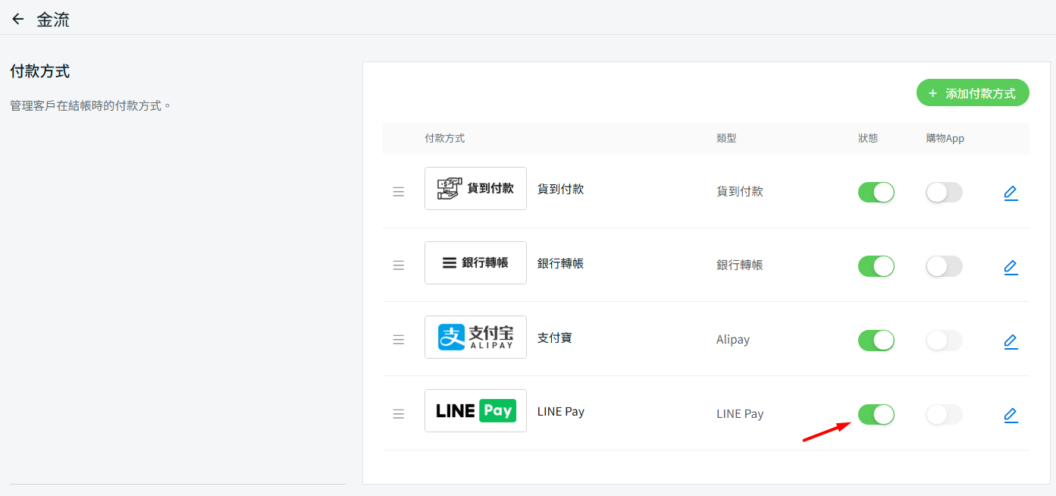The image size is (1056, 496).
Task: Turn on 購物App switch for 銀行轉帳
Action: [x=944, y=266]
